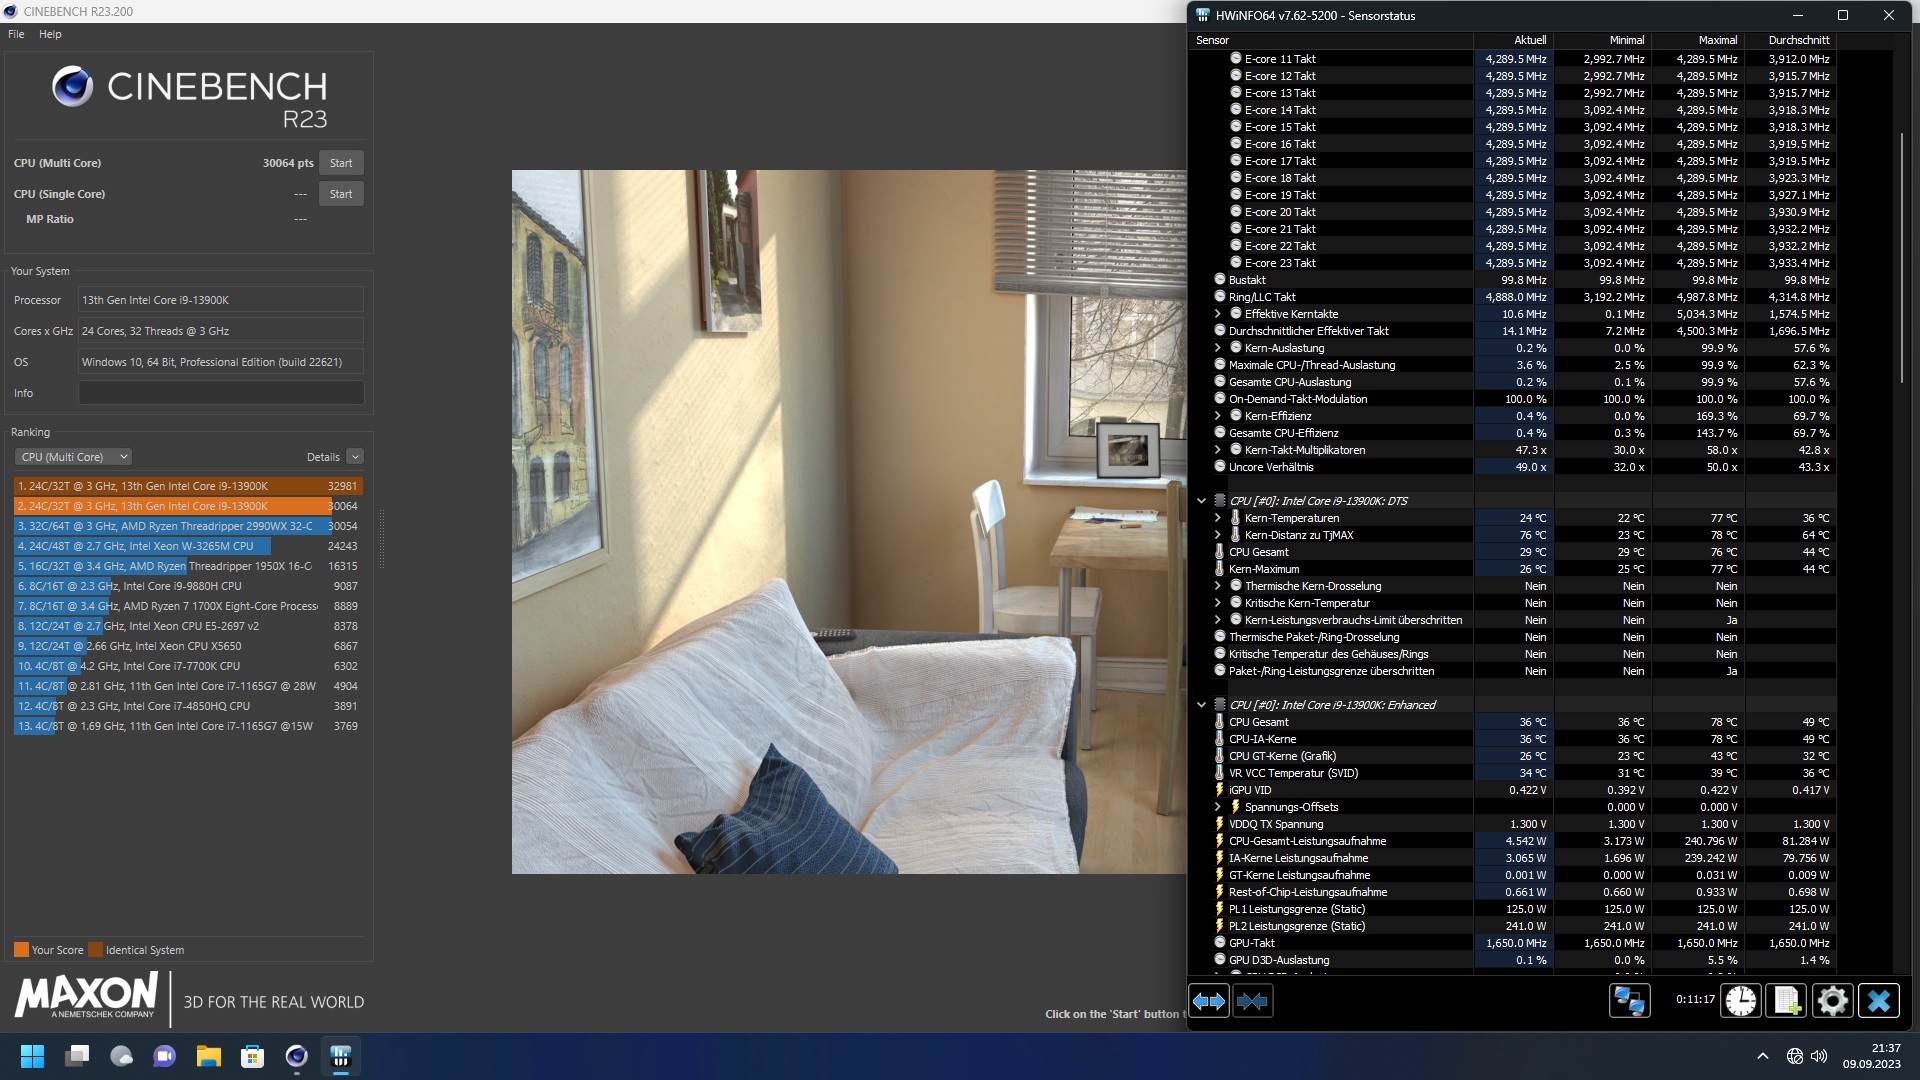Open the File menu in Cinebench
This screenshot has height=1080, width=1920.
point(16,34)
